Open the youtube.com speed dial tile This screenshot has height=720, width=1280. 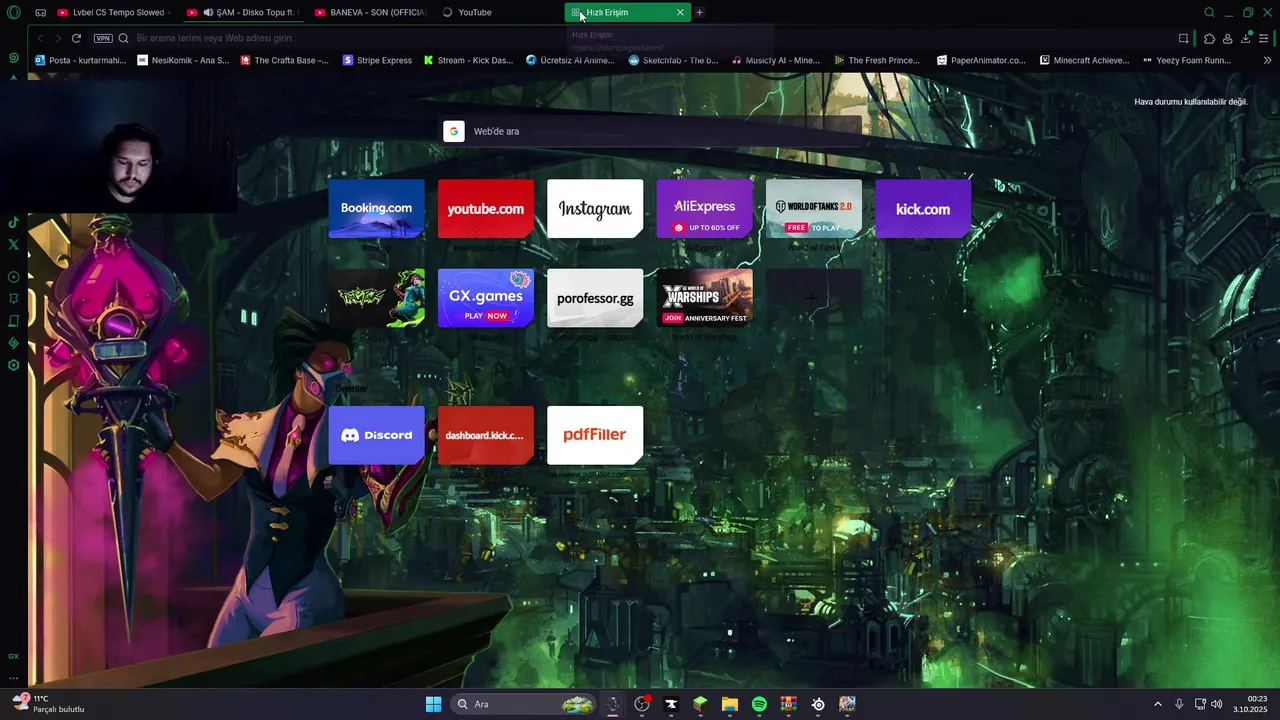pyautogui.click(x=485, y=208)
